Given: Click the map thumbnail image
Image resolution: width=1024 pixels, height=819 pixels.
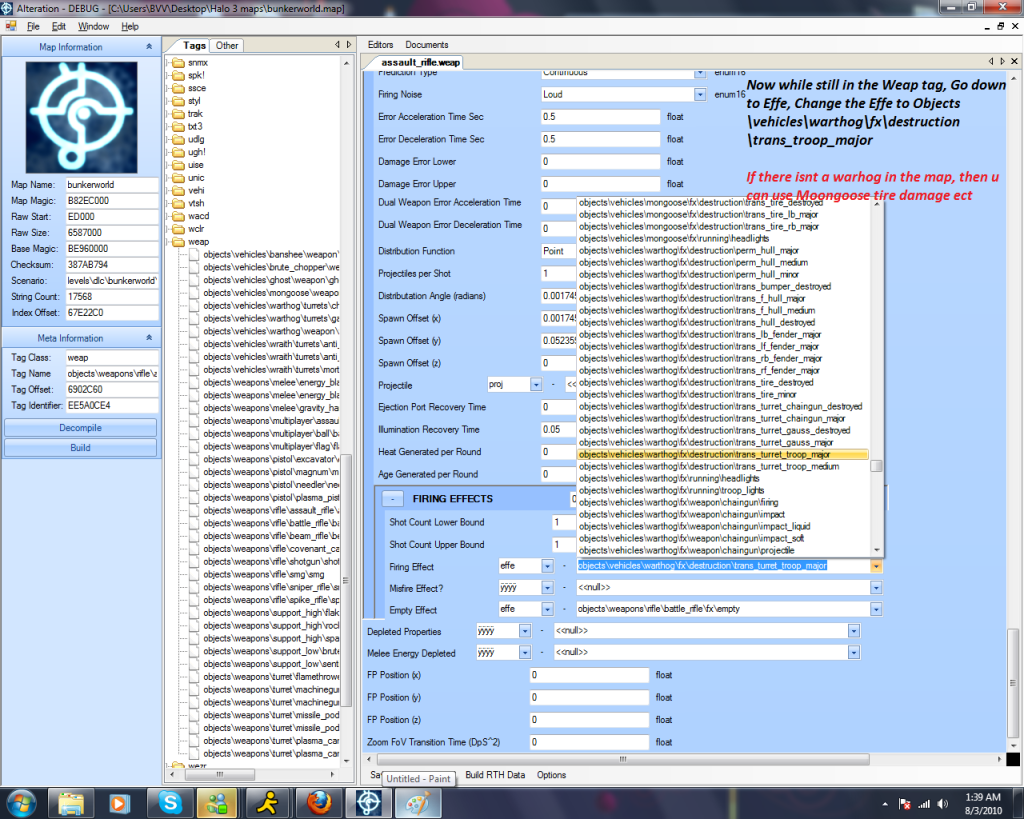Looking at the screenshot, I should (81, 118).
